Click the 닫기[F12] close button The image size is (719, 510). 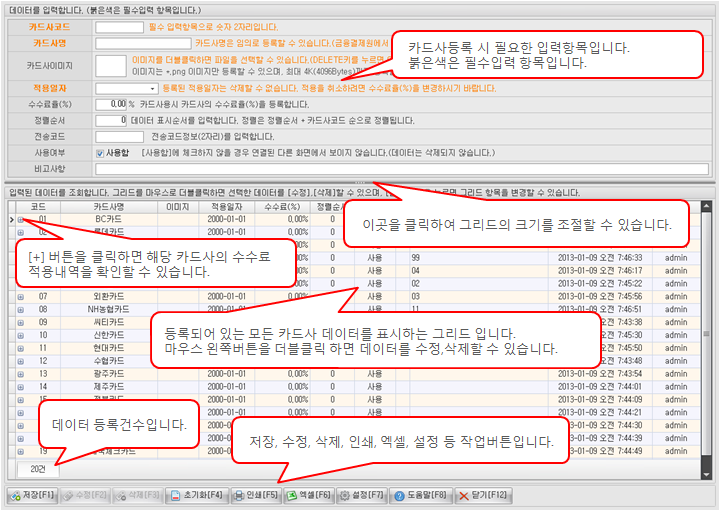coord(484,495)
